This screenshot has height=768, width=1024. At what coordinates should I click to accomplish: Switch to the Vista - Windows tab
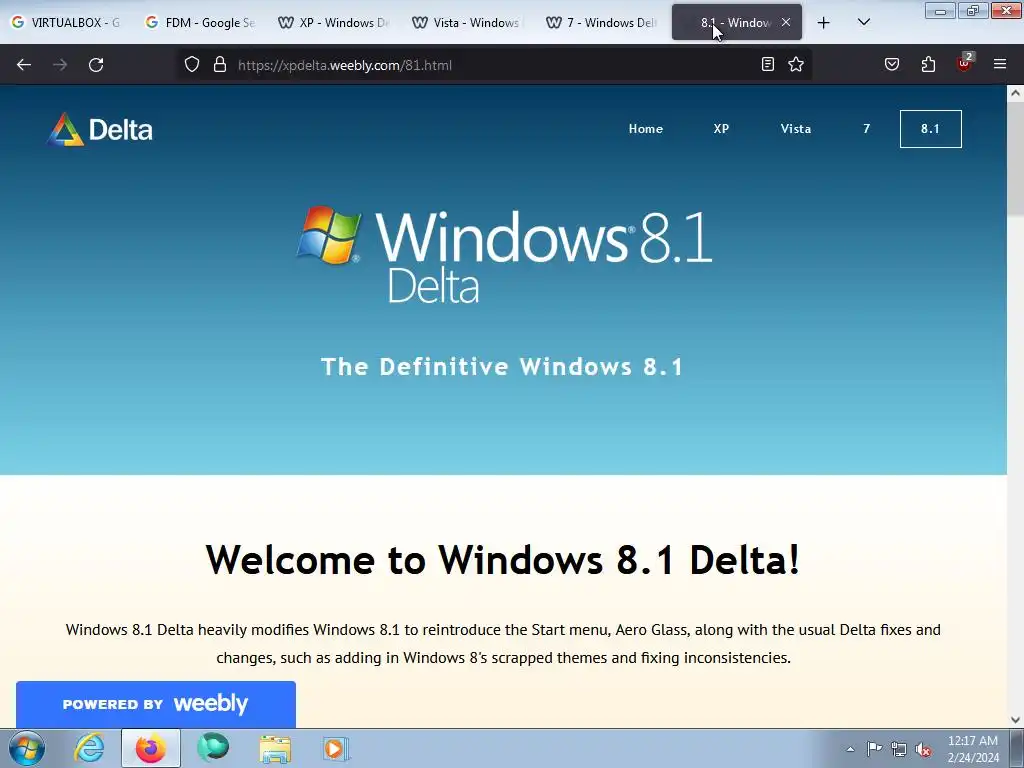(x=468, y=22)
